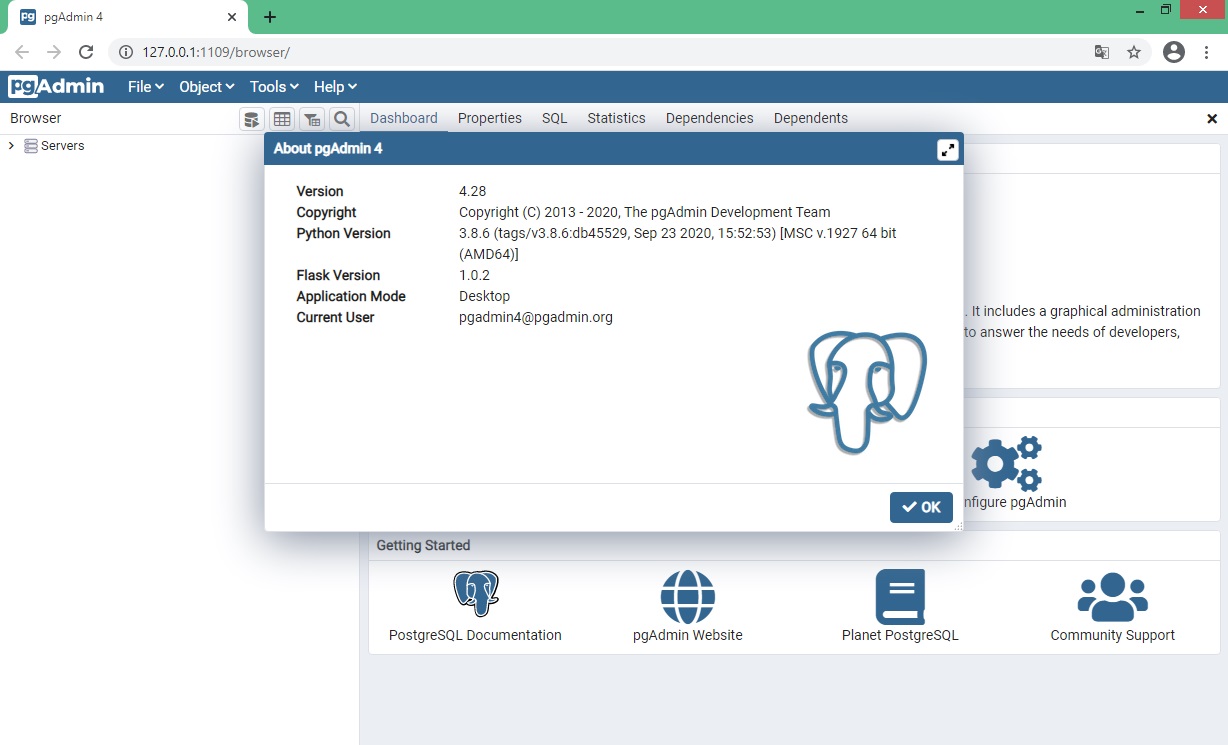1228x745 pixels.
Task: Click OK in About dialog
Action: (921, 507)
